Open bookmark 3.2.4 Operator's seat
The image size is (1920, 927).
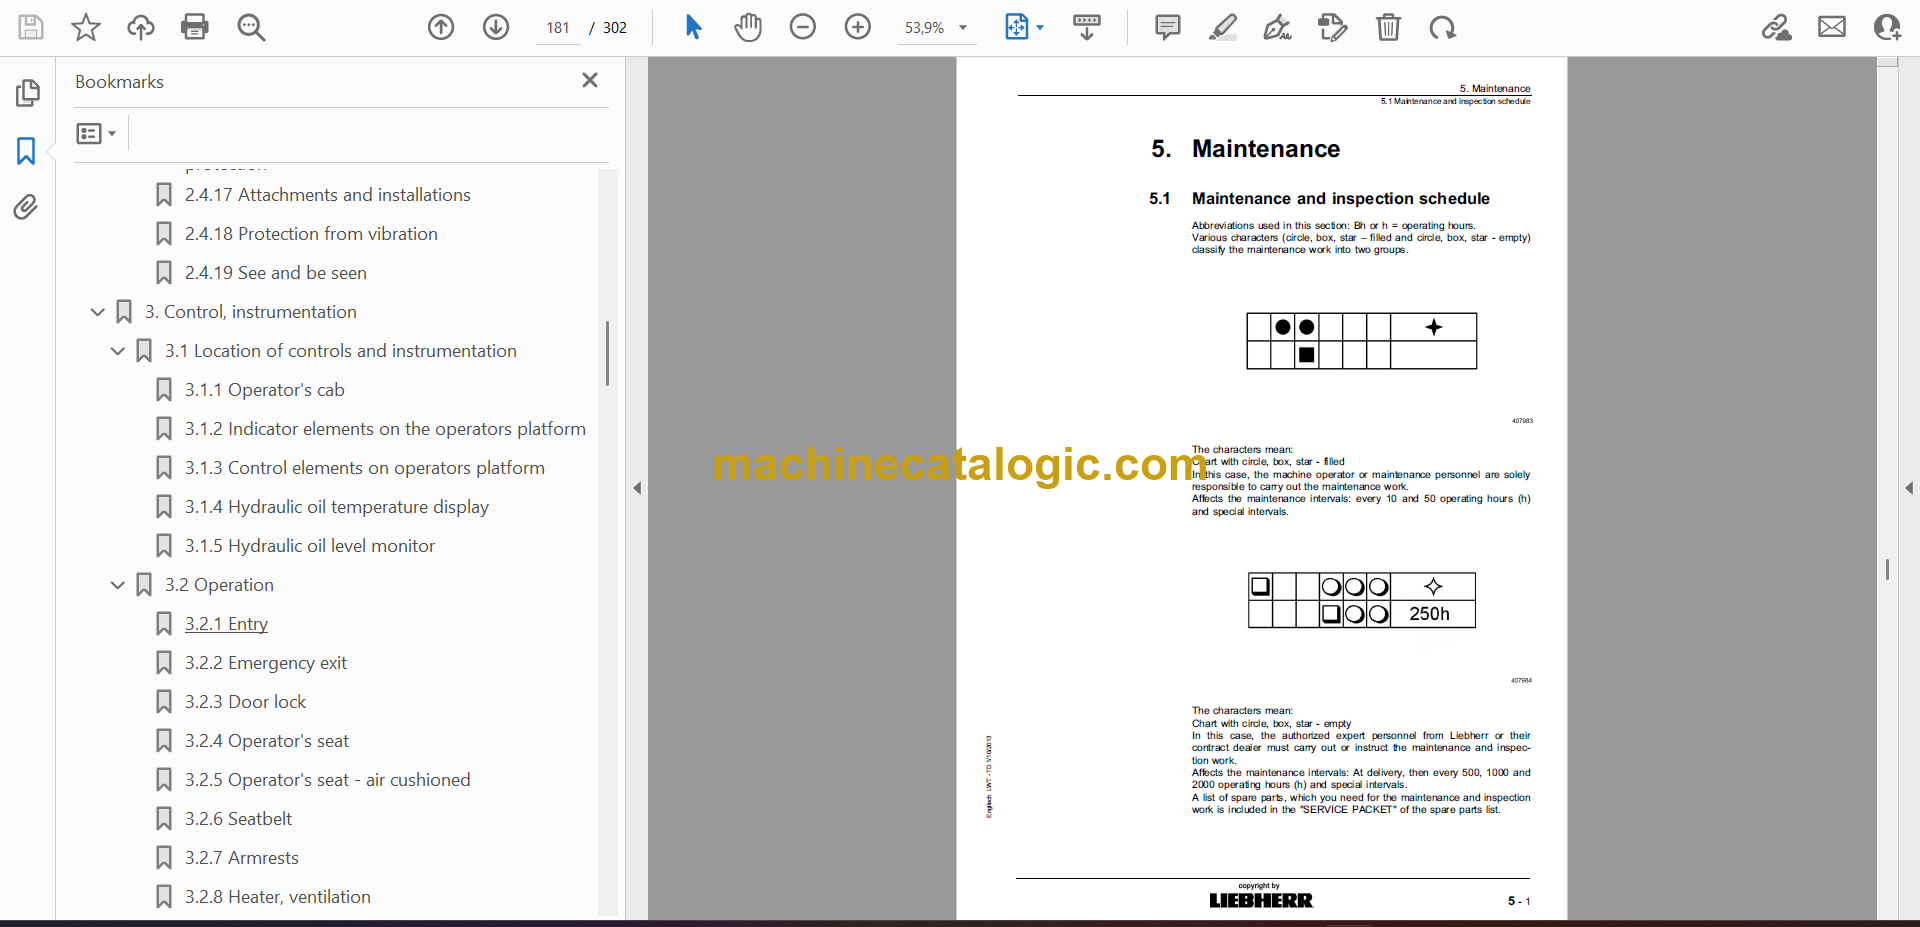pos(266,741)
